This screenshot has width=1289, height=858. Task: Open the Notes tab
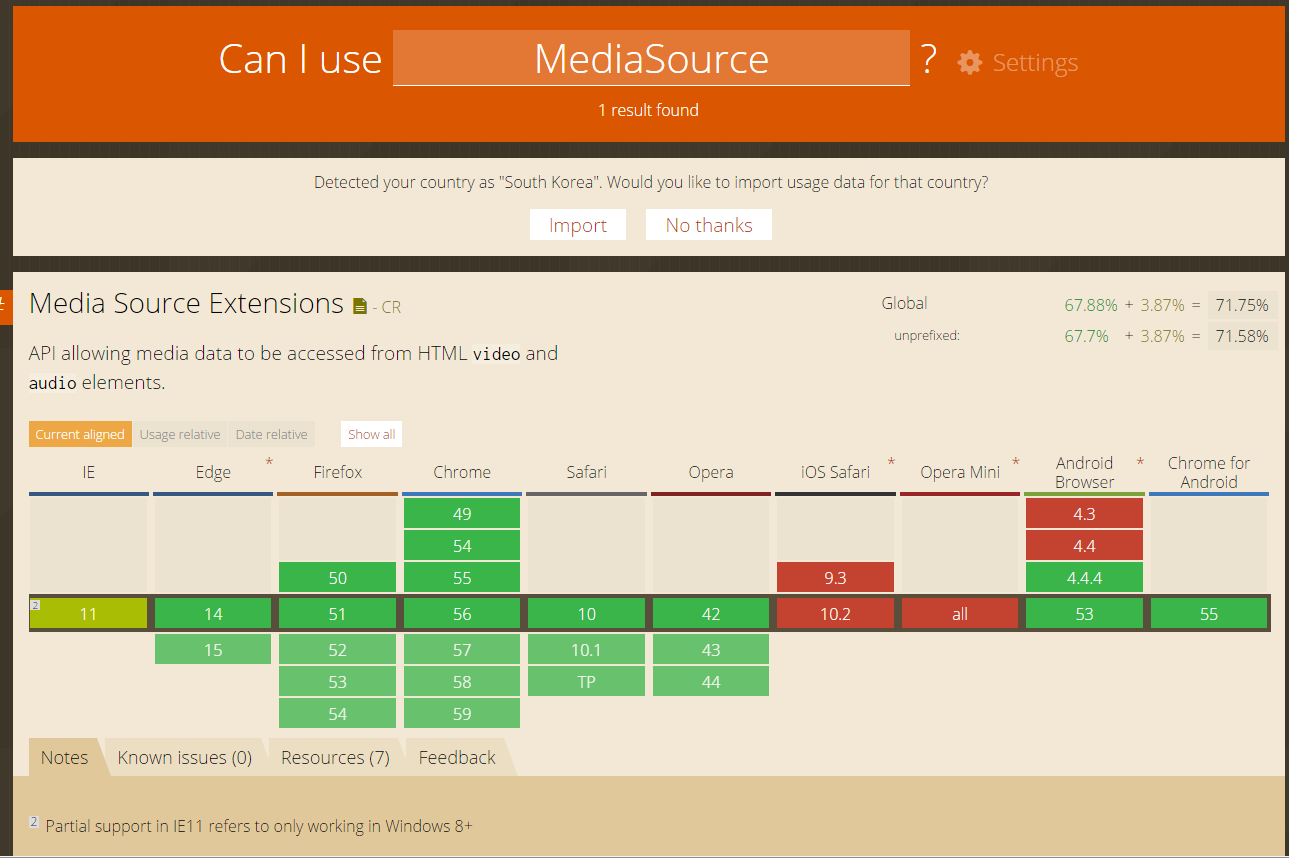[x=65, y=757]
